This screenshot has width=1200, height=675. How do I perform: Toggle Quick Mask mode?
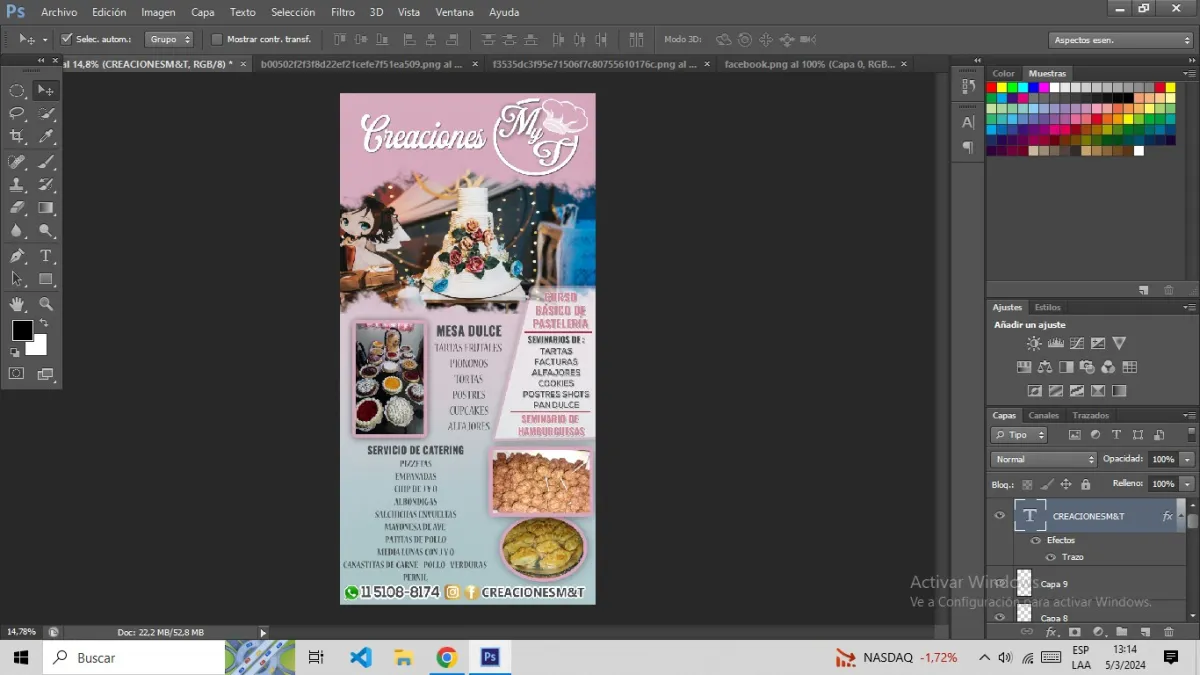pyautogui.click(x=17, y=374)
